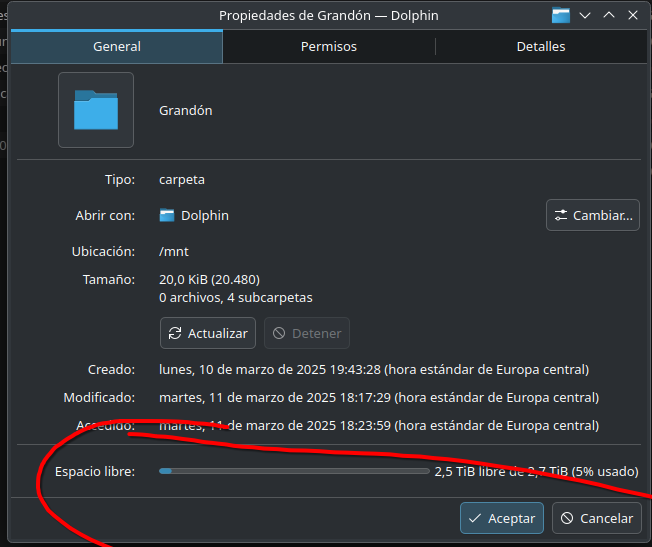
Task: Click the disabled Detener button
Action: [307, 333]
